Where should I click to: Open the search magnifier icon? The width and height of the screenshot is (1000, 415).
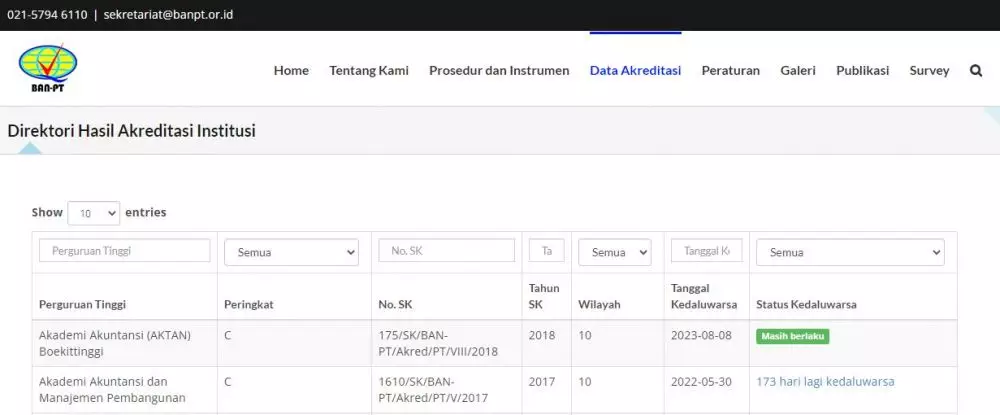(x=975, y=71)
